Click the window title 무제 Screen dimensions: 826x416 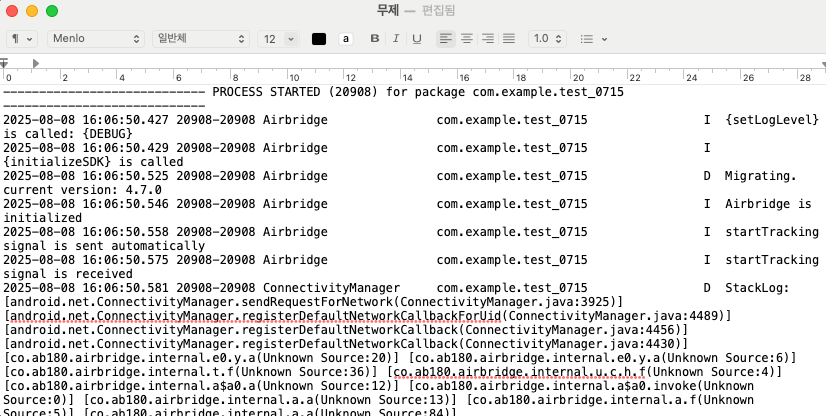click(387, 11)
